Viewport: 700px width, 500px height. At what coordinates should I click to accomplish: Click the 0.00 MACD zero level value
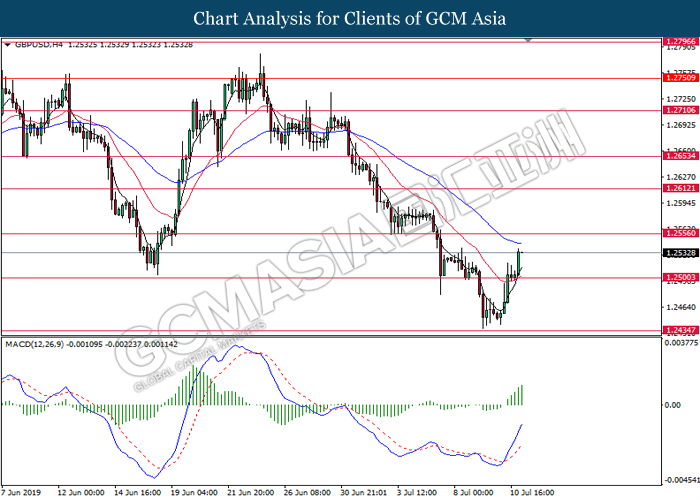(673, 405)
